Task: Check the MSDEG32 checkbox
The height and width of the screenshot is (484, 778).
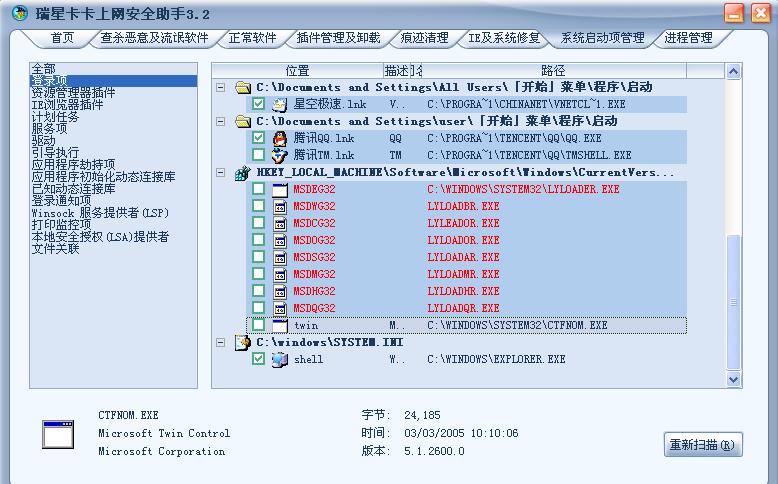Action: point(258,189)
